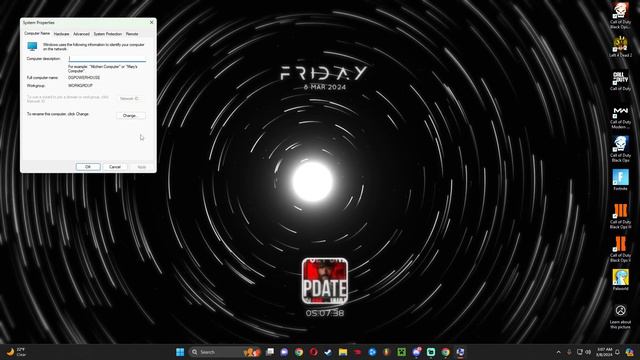The image size is (640, 360).
Task: Switch to the Advanced tab
Action: pyautogui.click(x=81, y=34)
